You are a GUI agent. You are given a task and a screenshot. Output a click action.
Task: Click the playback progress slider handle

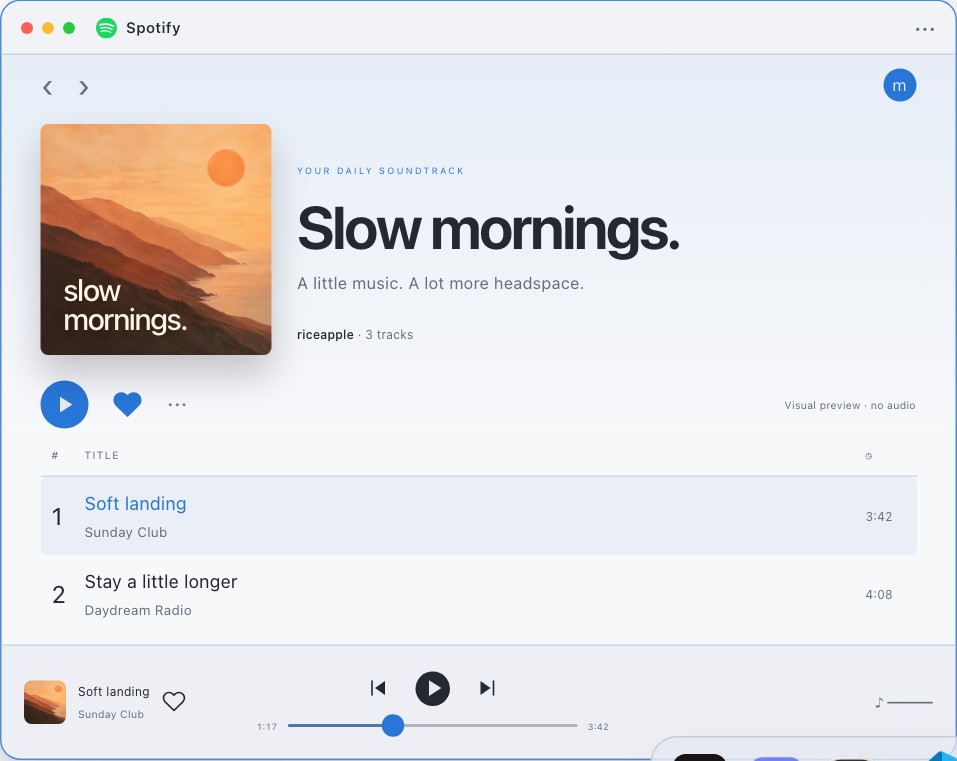(x=393, y=726)
